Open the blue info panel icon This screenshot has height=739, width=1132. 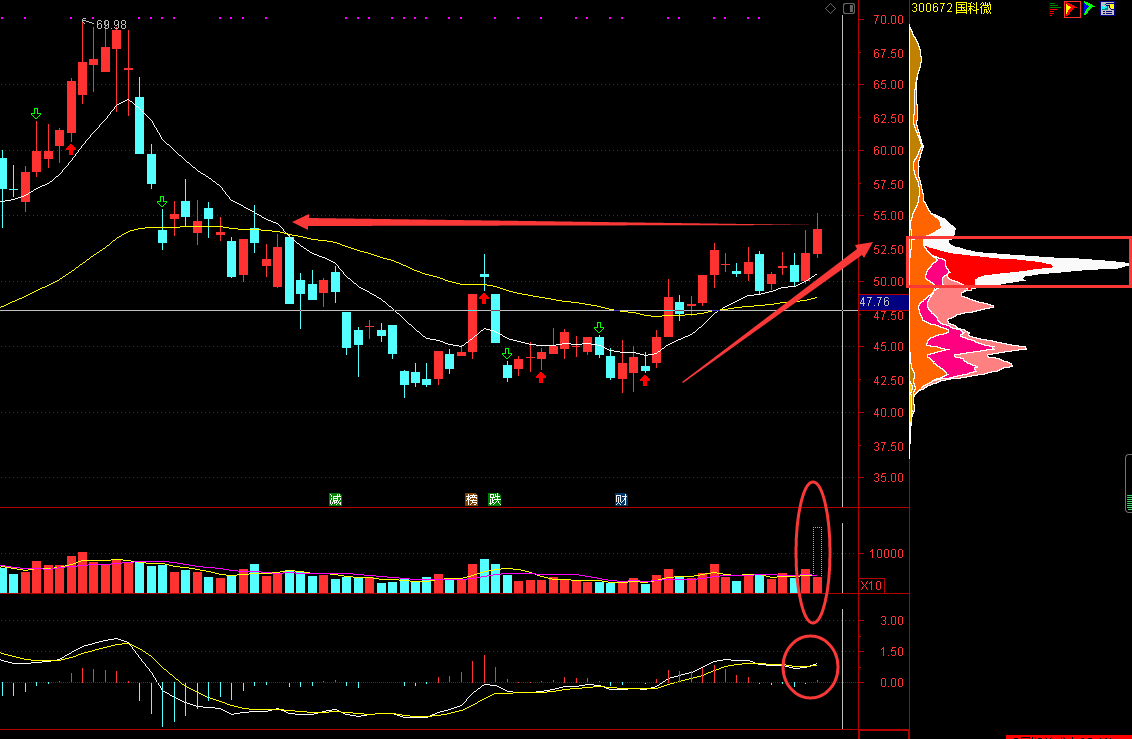pyautogui.click(x=1107, y=9)
